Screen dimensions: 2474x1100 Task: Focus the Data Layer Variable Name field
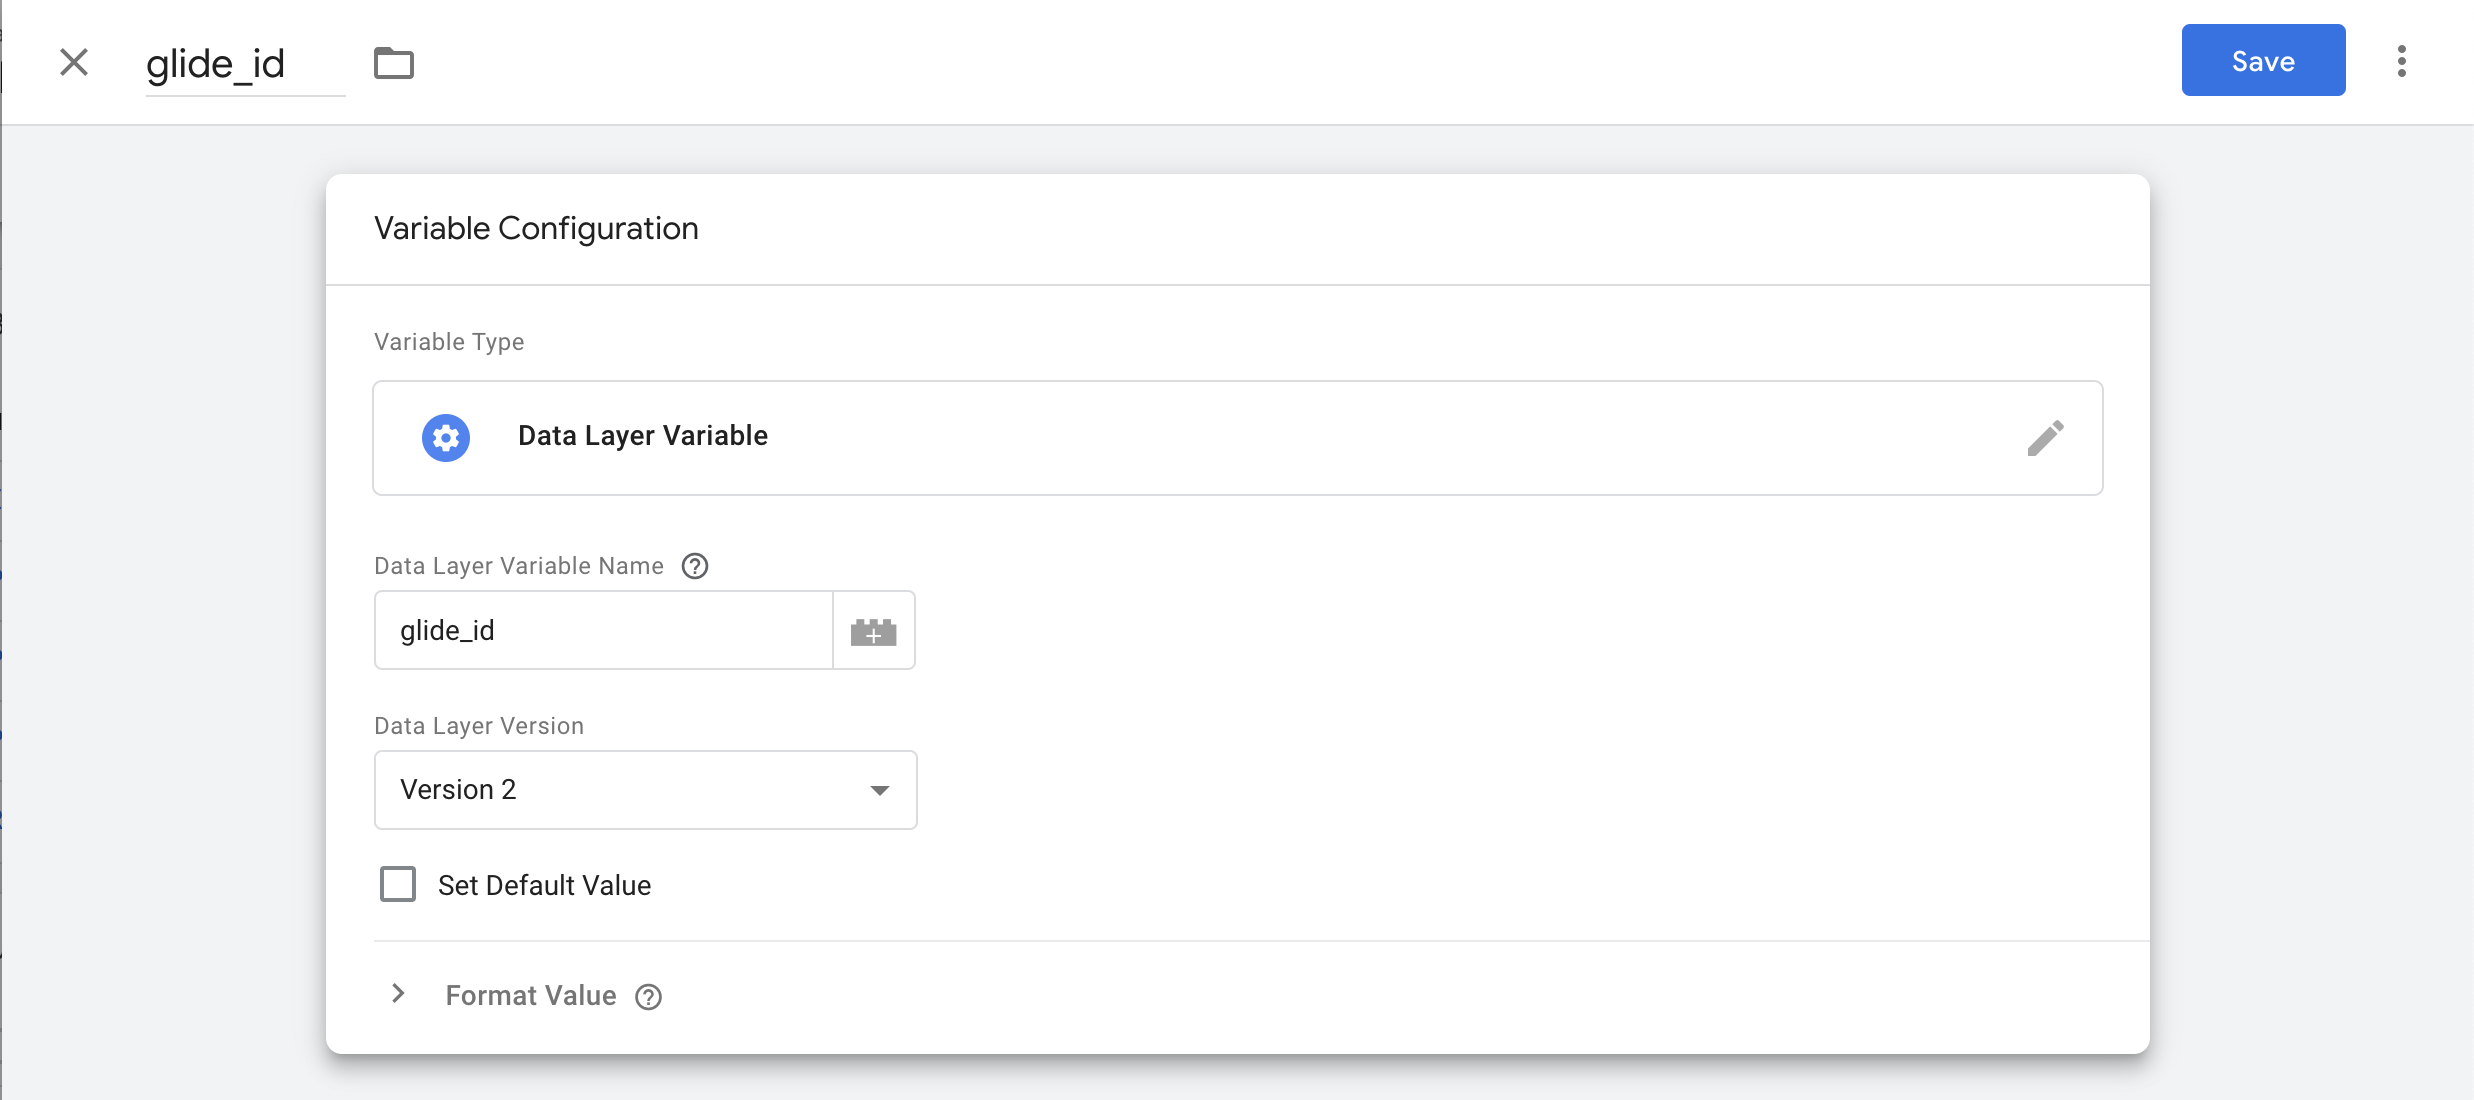604,631
